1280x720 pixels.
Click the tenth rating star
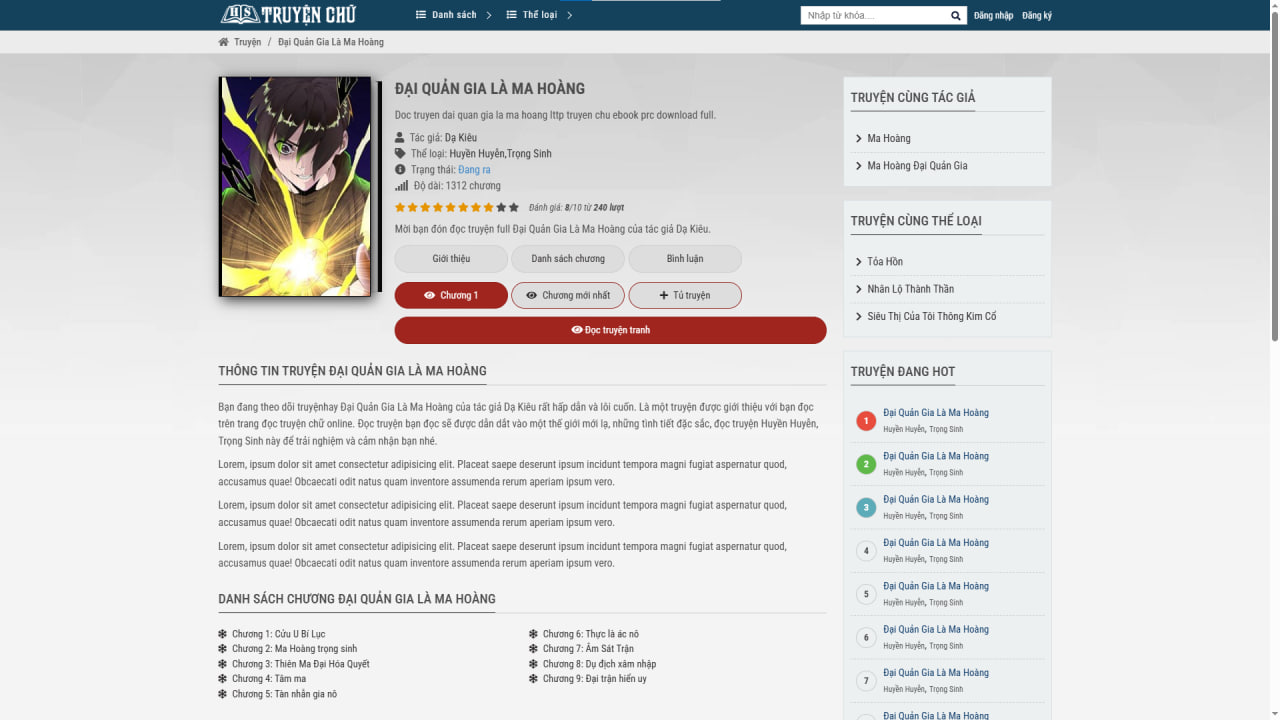pos(514,208)
